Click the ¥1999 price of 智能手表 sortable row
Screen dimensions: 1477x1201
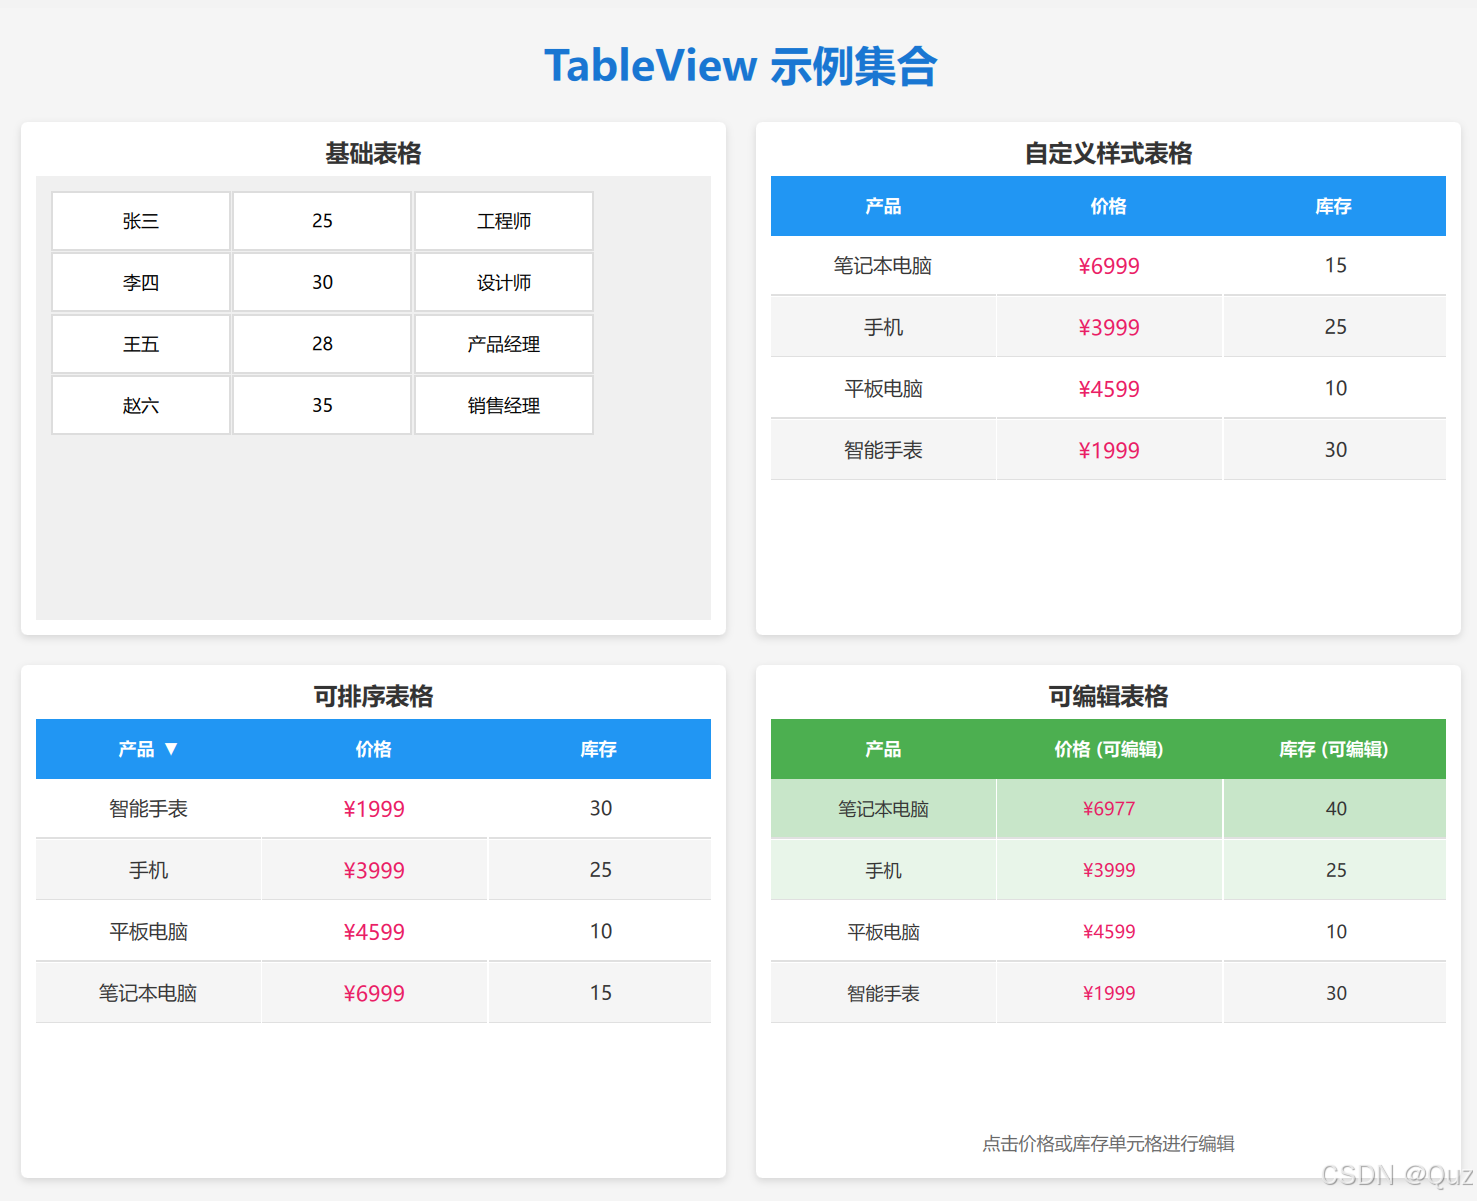coord(373,808)
